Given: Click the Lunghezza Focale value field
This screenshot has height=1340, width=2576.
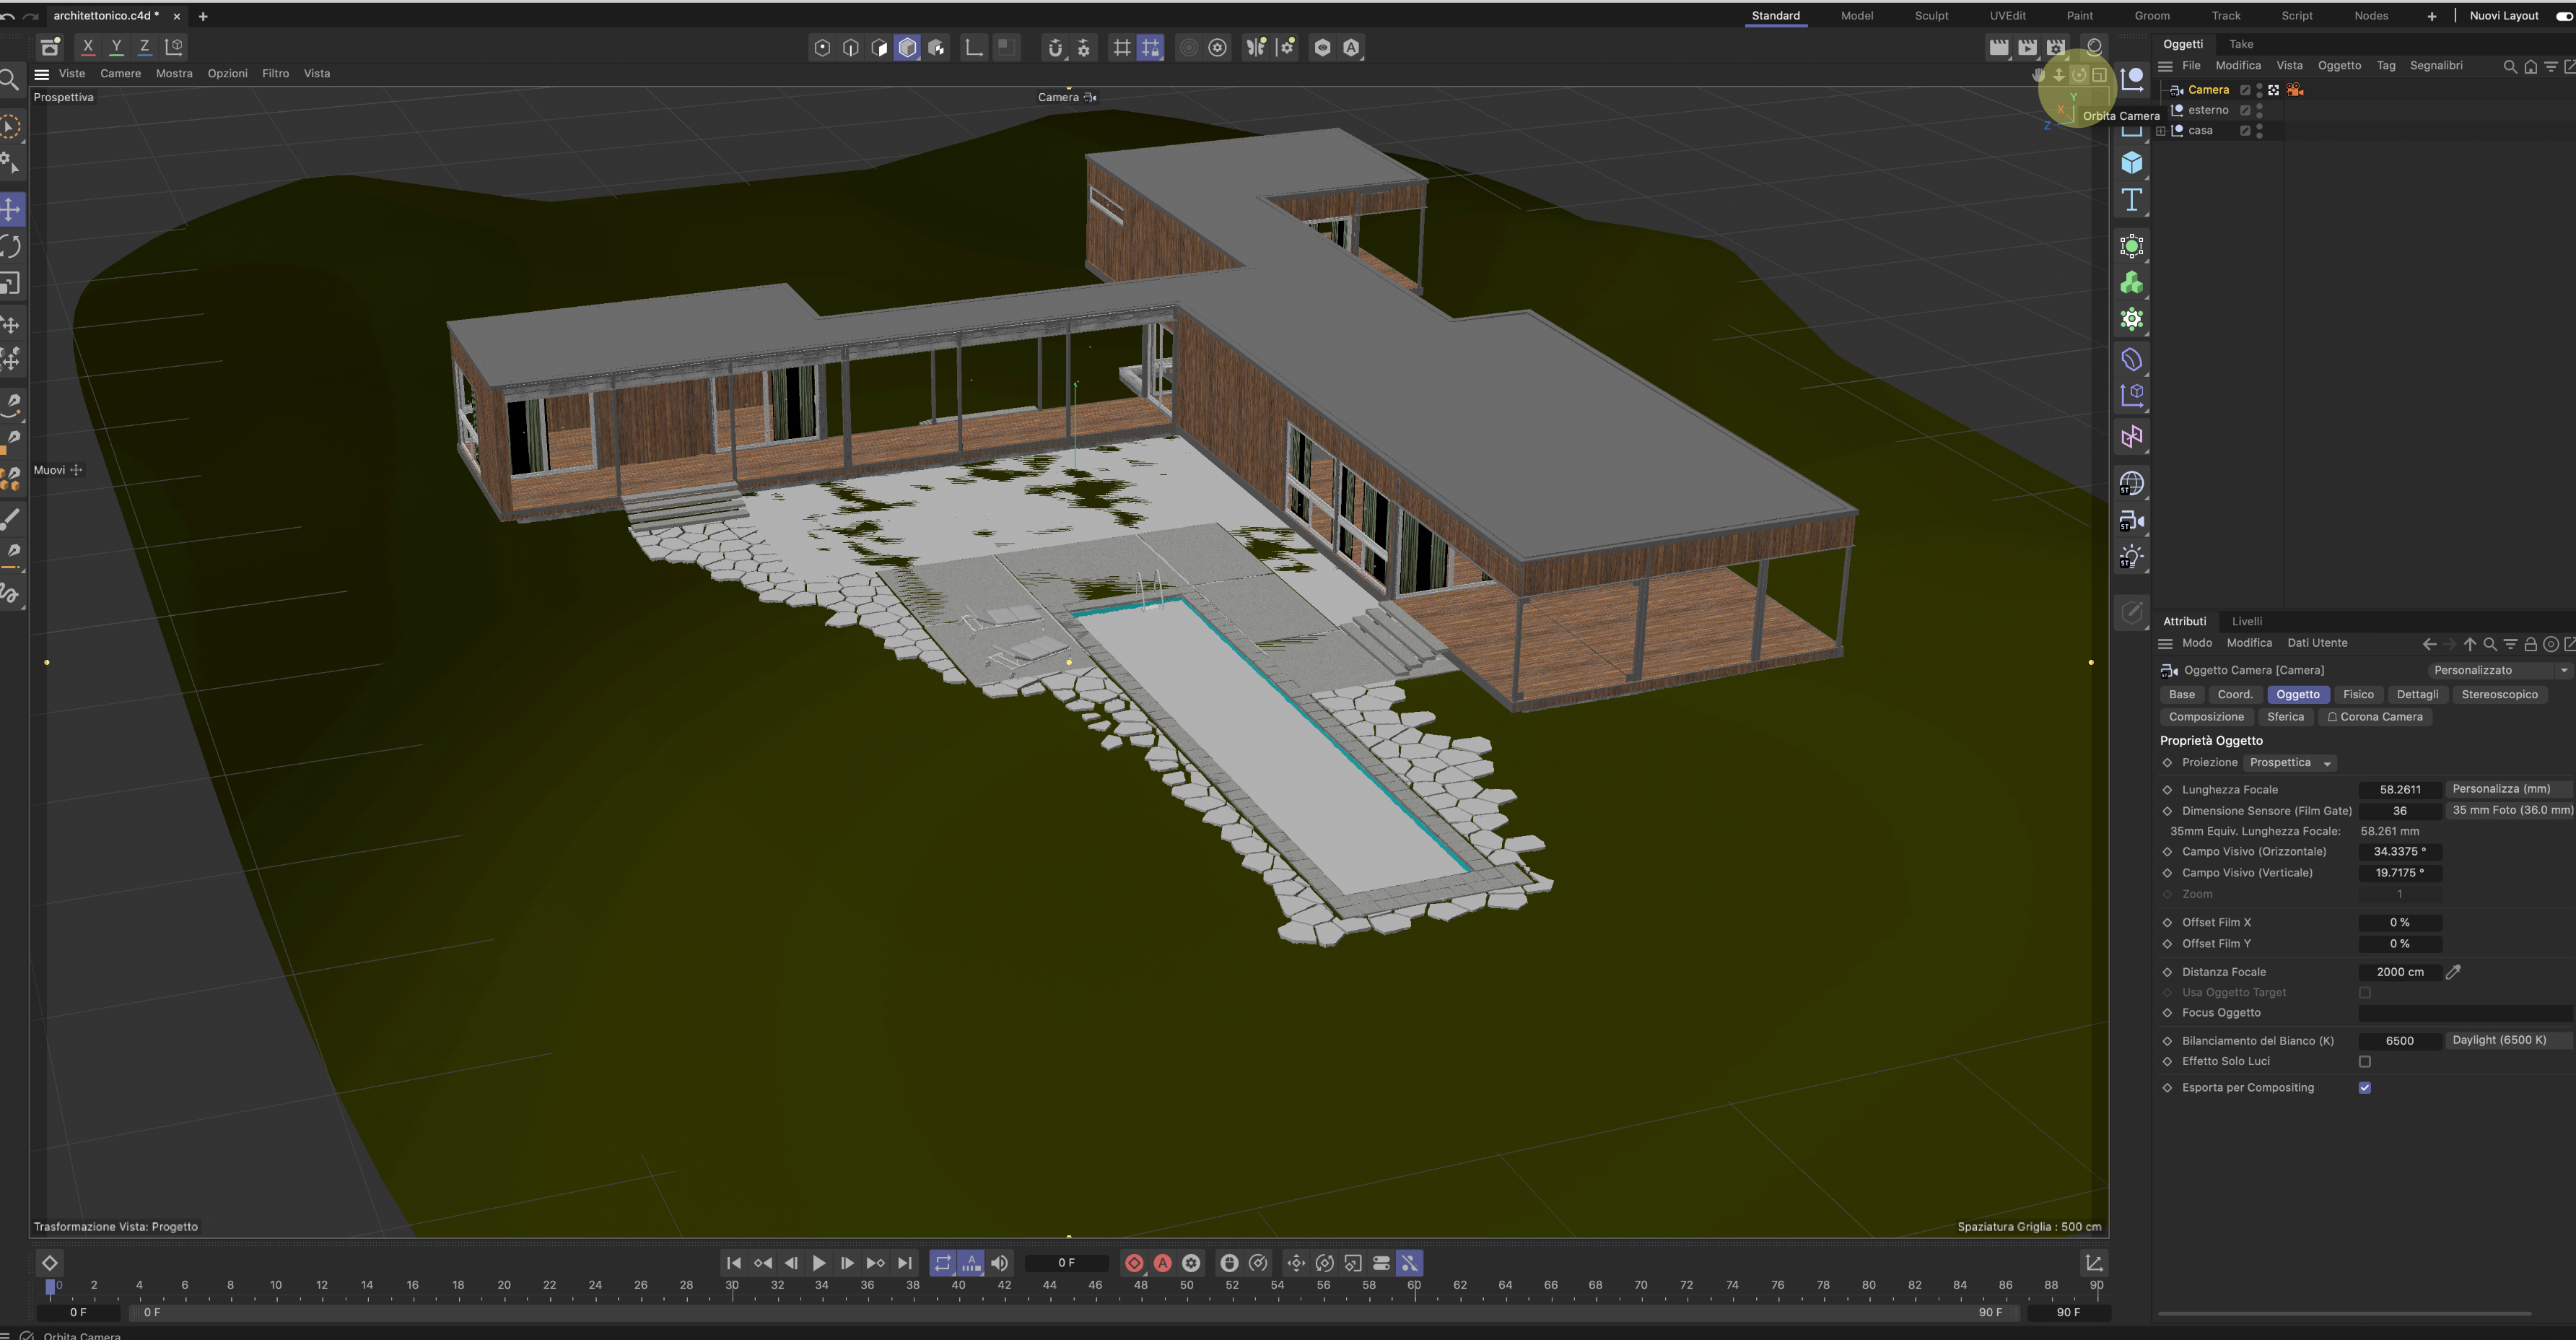Looking at the screenshot, I should [2399, 789].
